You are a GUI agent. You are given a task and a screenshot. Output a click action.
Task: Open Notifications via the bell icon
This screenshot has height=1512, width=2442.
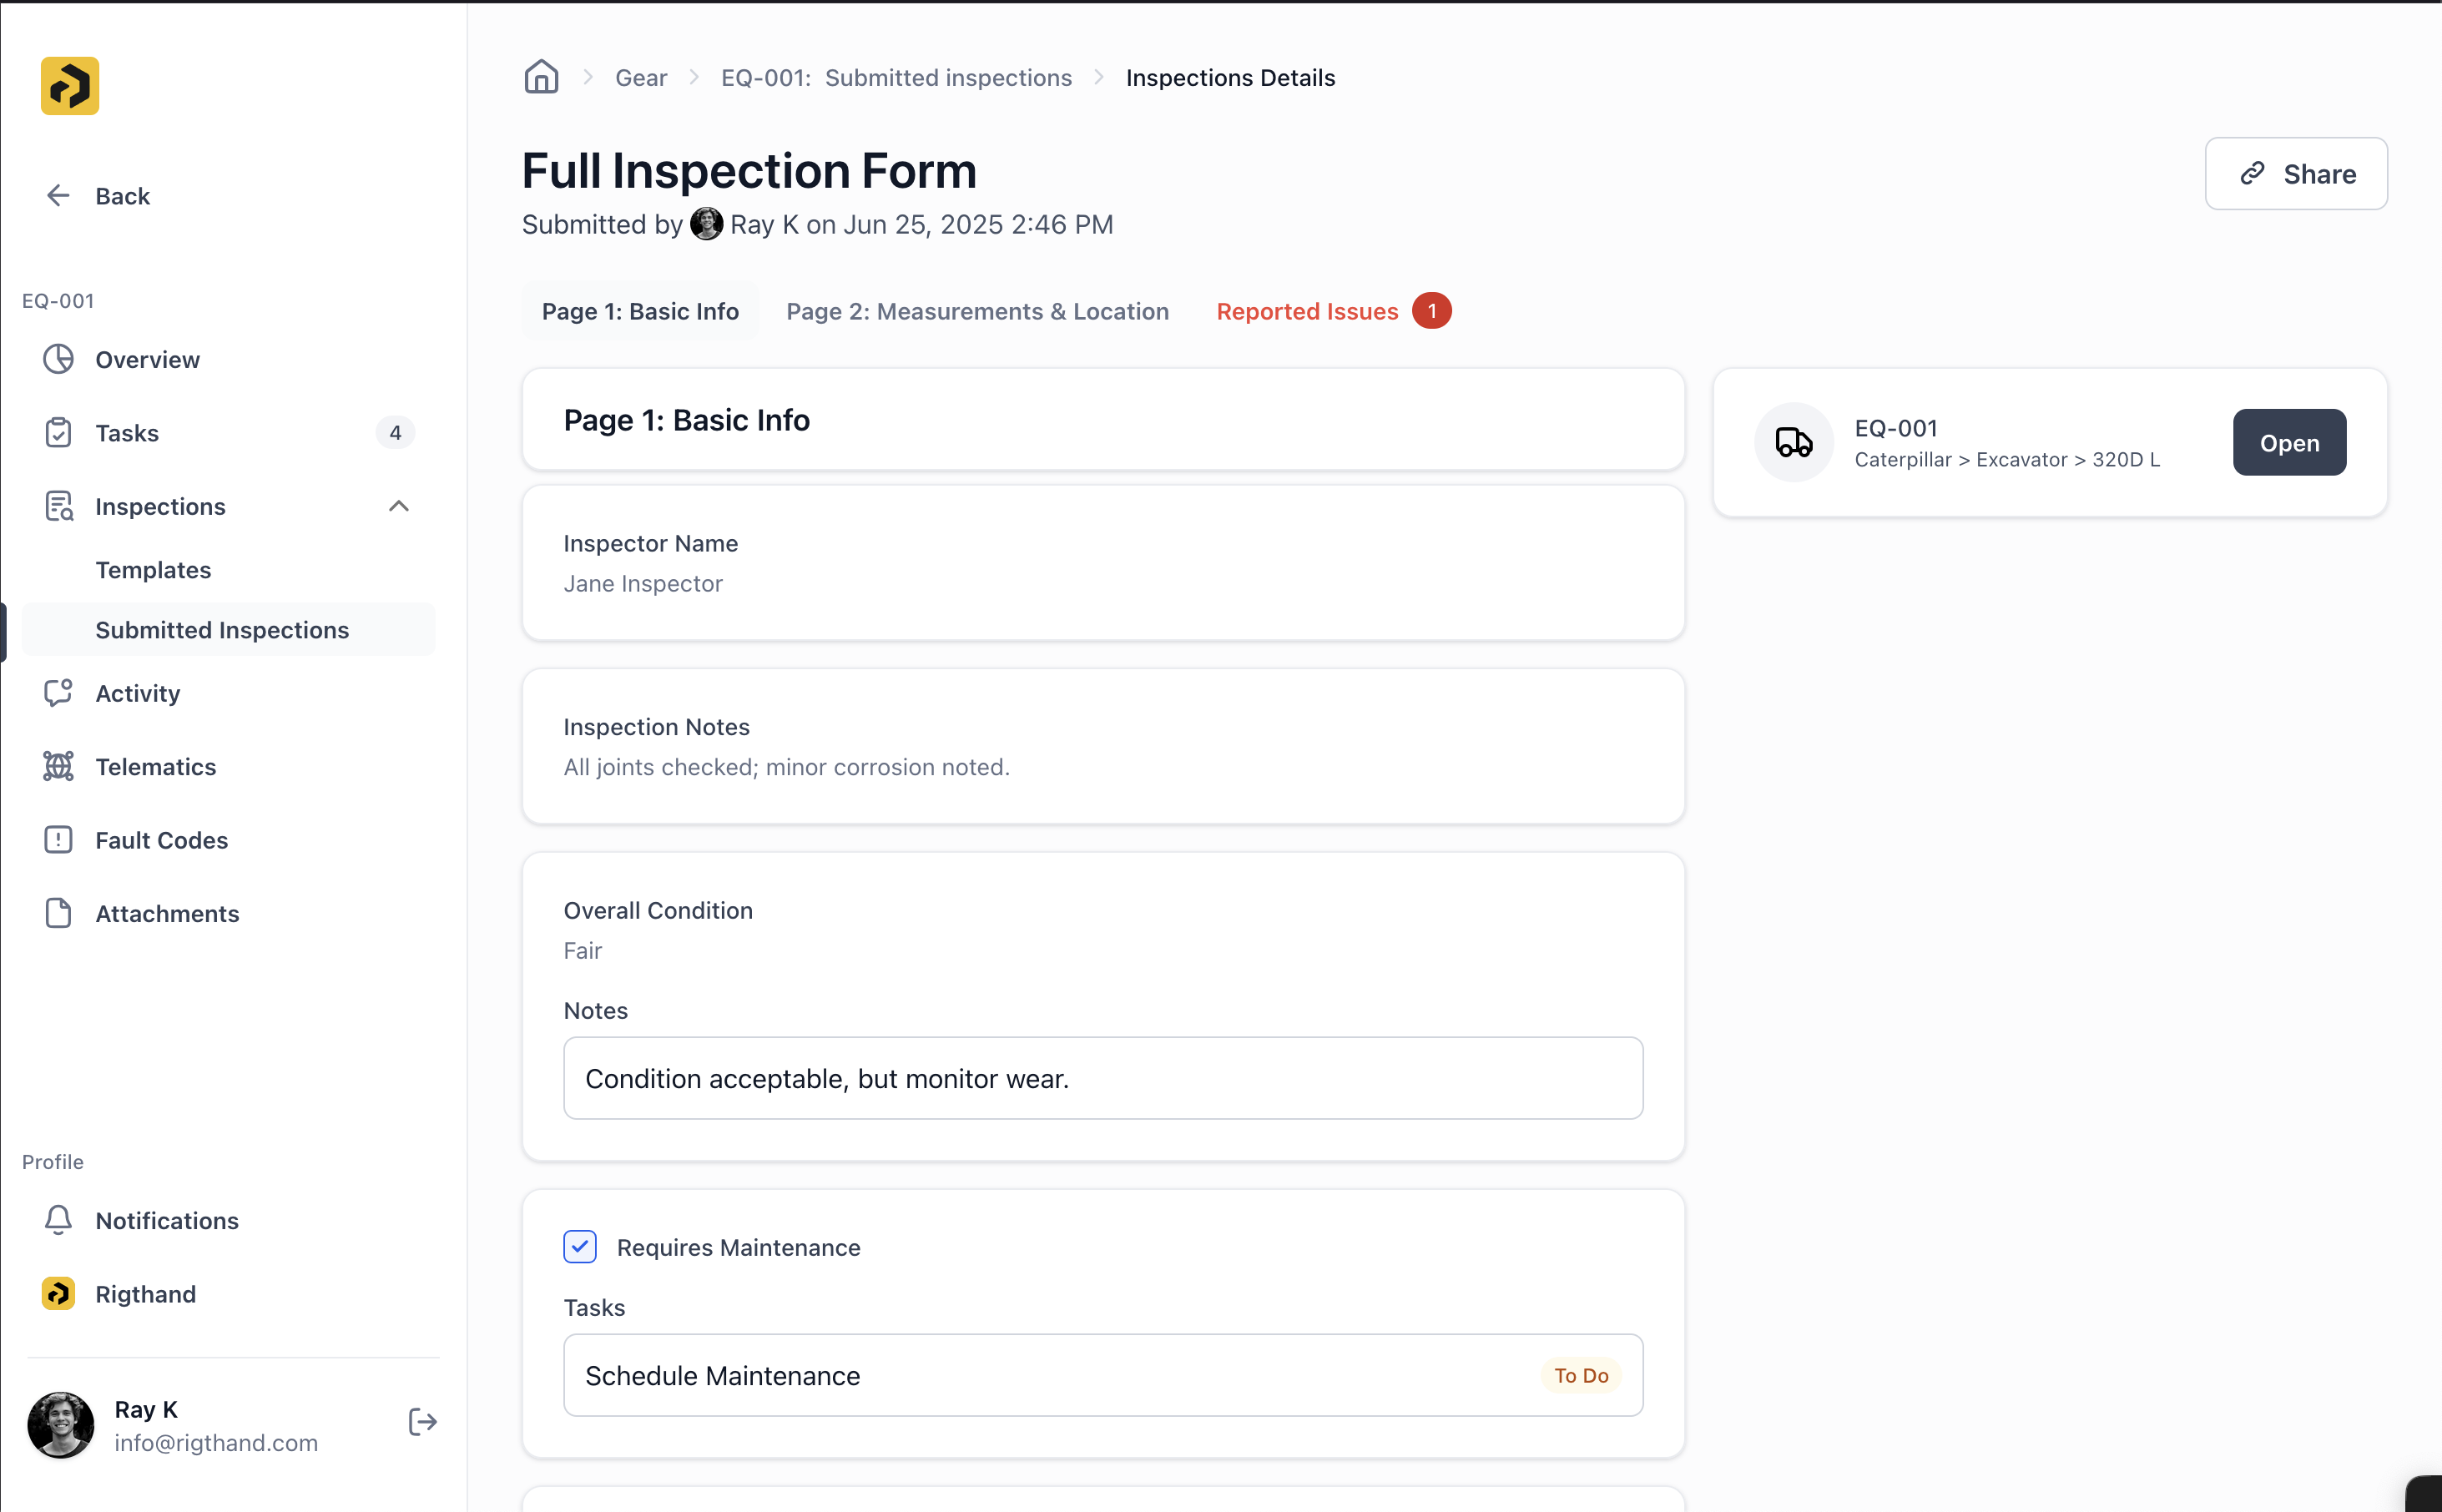click(58, 1220)
